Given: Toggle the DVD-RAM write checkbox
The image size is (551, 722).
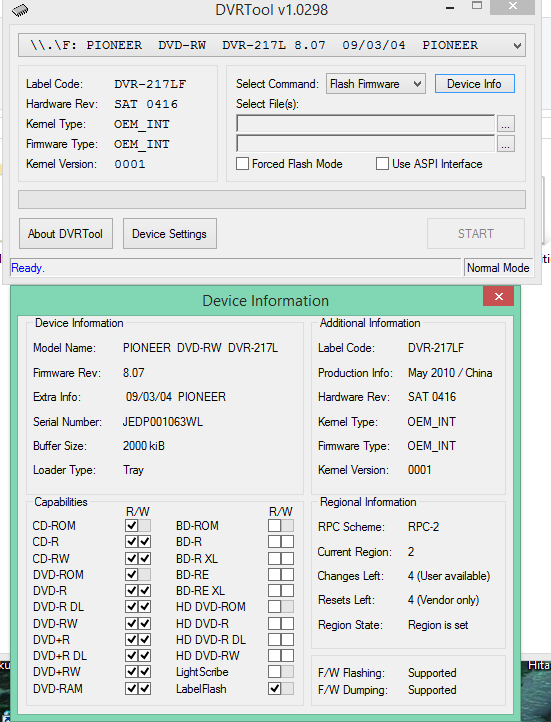Looking at the screenshot, I should [x=145, y=688].
